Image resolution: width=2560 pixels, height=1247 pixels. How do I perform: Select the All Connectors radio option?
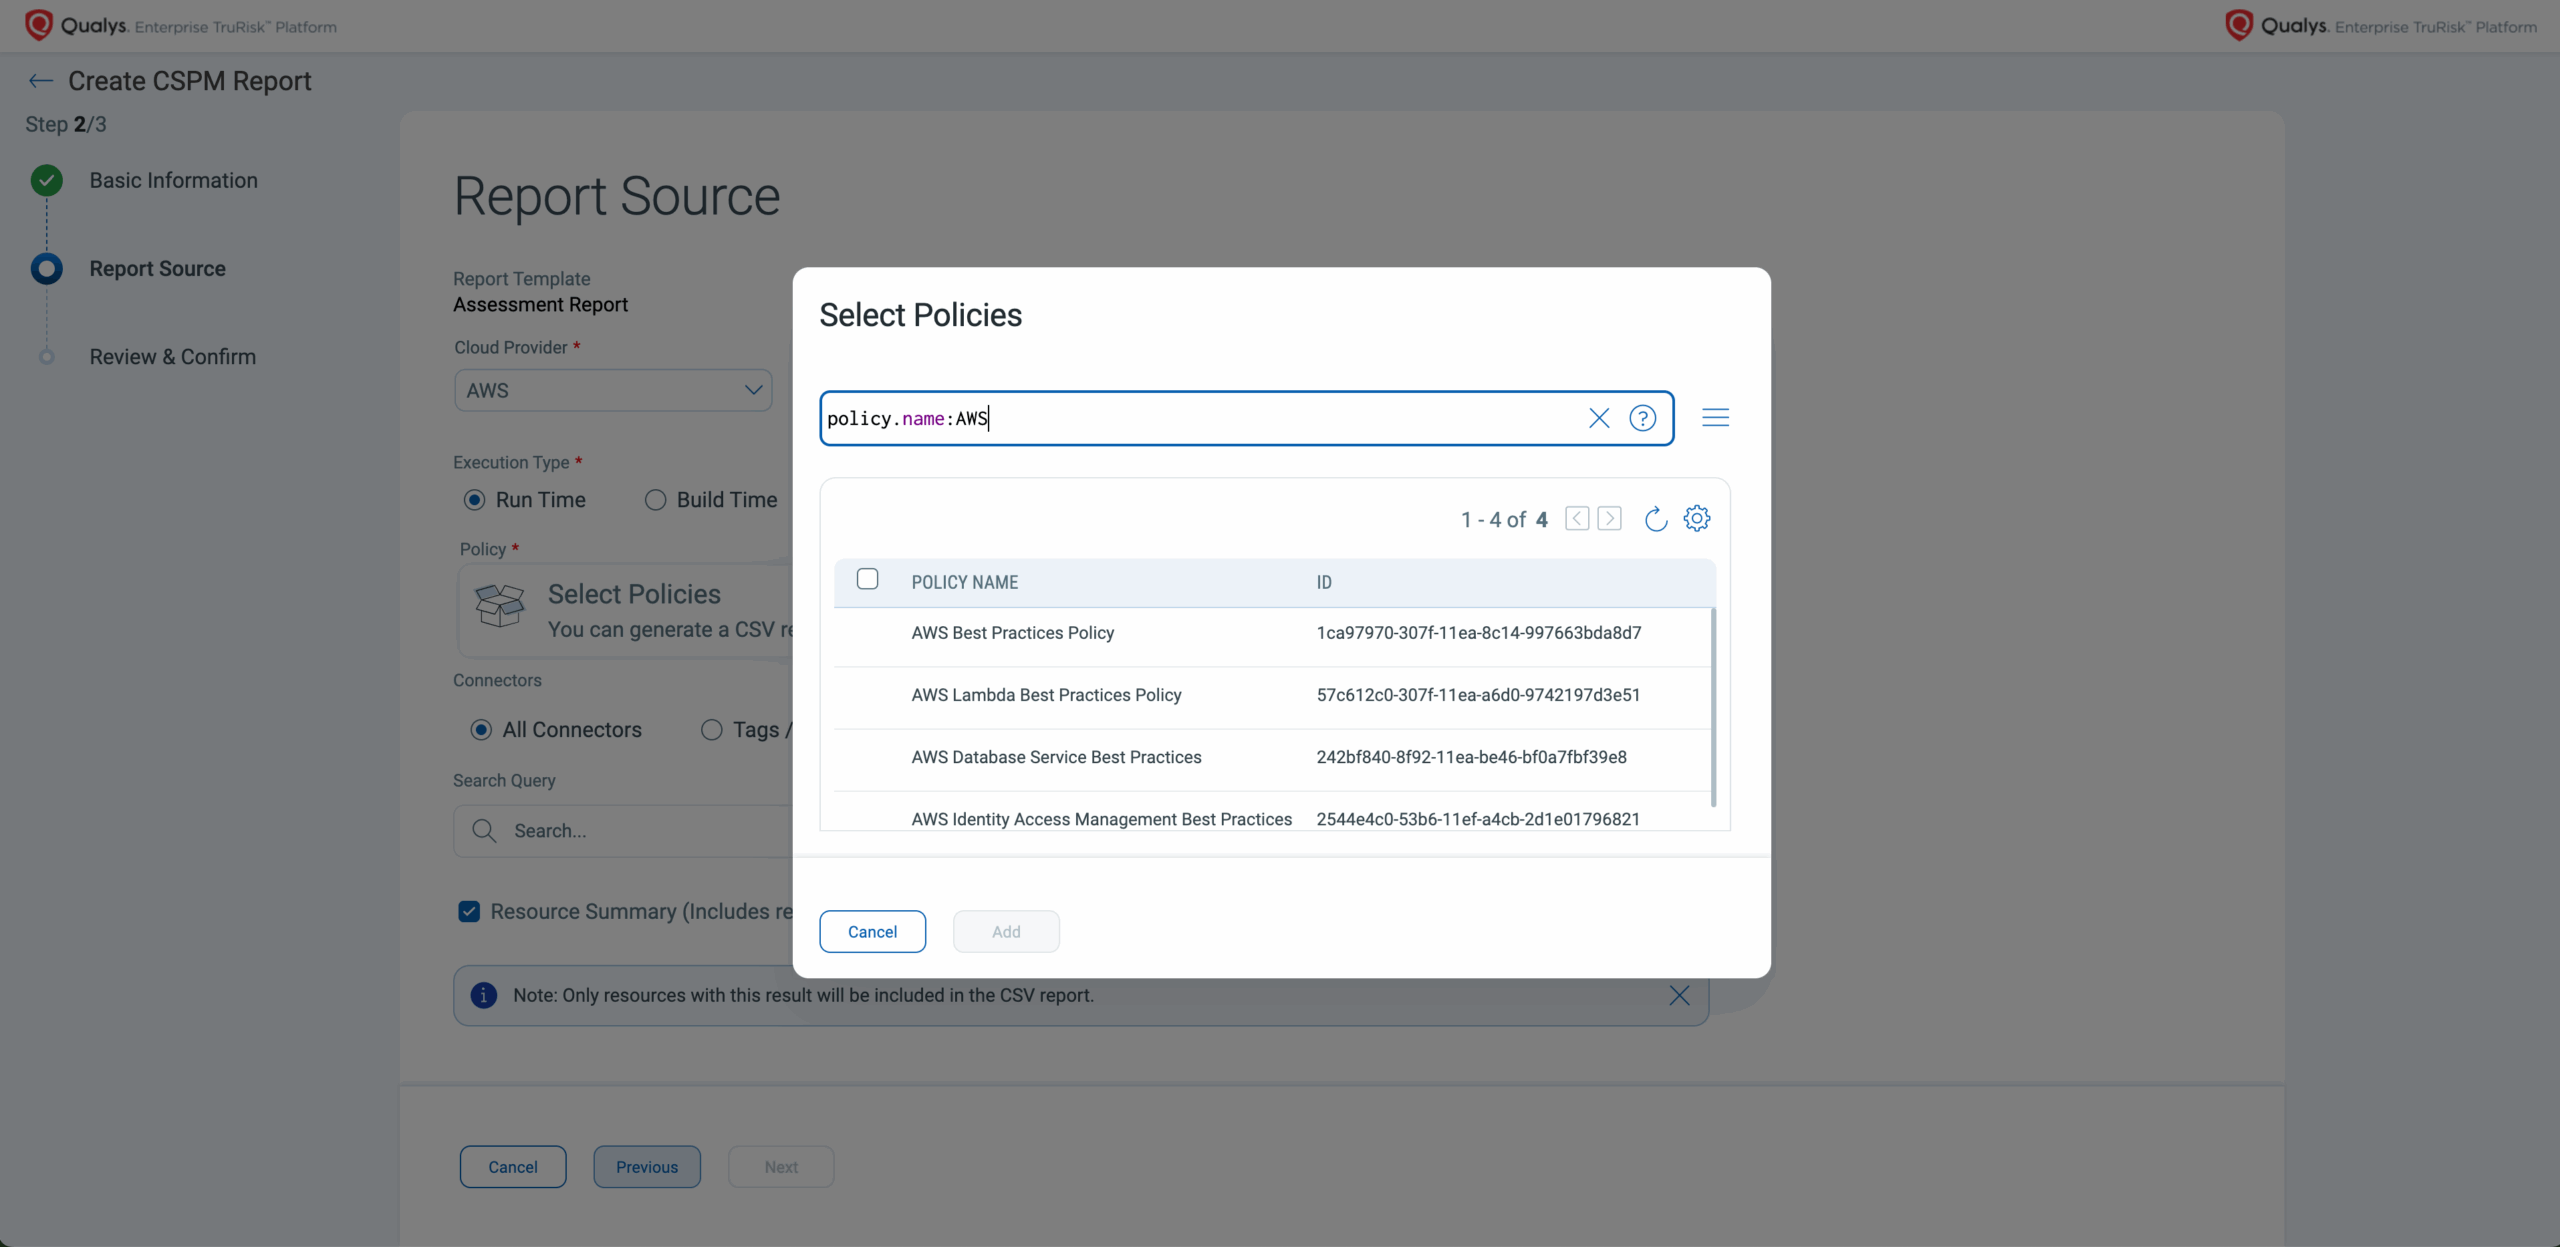(481, 730)
